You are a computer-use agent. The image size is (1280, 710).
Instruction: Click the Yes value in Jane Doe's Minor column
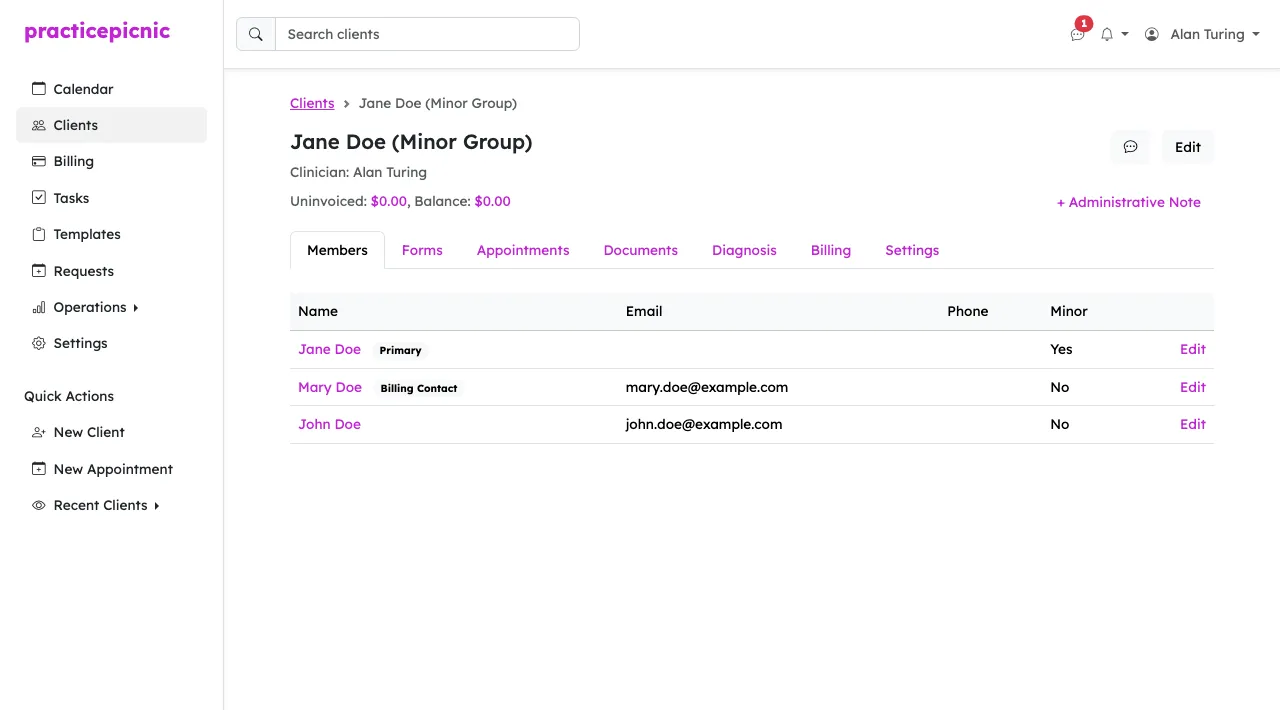point(1061,349)
